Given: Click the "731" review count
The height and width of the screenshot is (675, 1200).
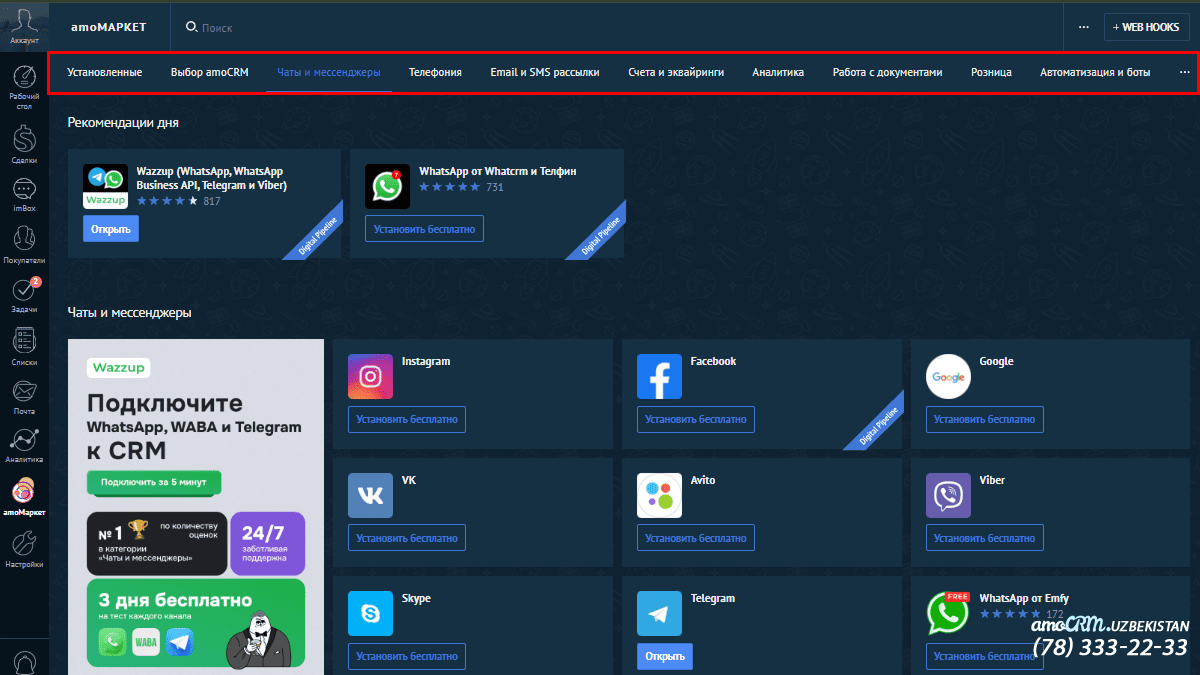Looking at the screenshot, I should point(495,187).
